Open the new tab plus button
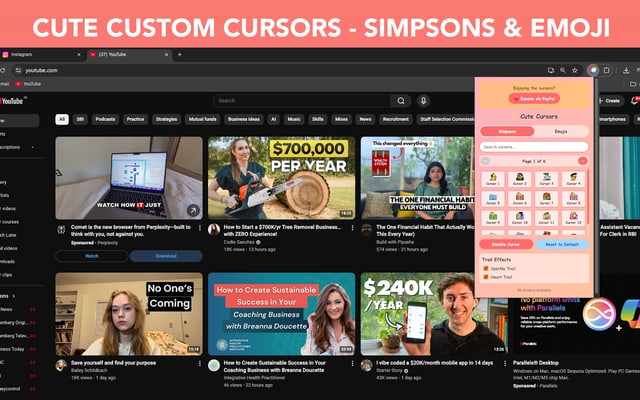 (179, 54)
